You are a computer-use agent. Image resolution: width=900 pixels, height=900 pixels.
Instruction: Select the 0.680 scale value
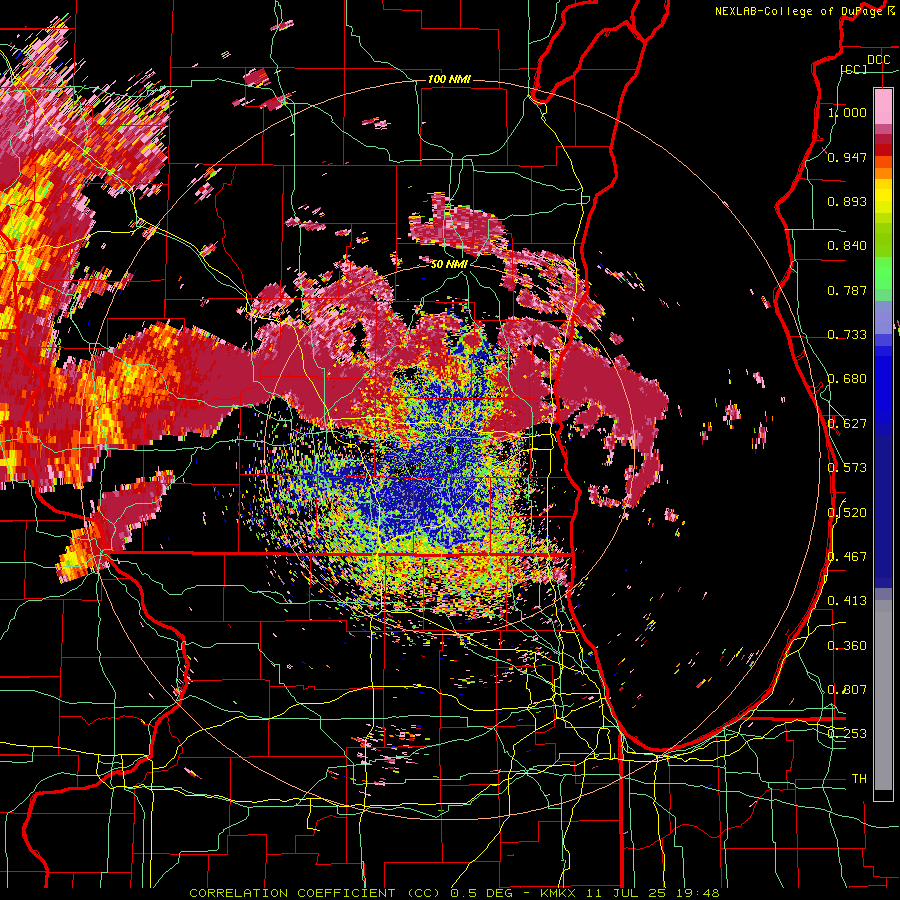tap(847, 379)
